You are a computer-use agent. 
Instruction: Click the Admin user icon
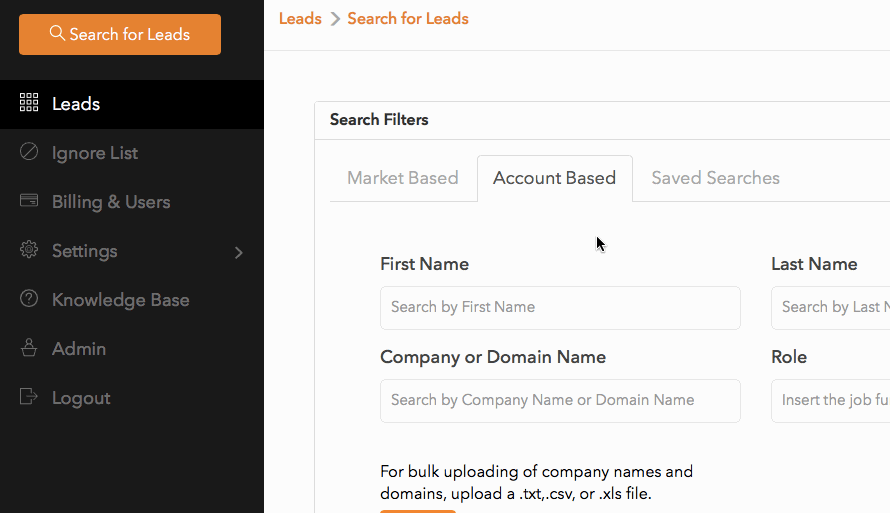click(29, 347)
